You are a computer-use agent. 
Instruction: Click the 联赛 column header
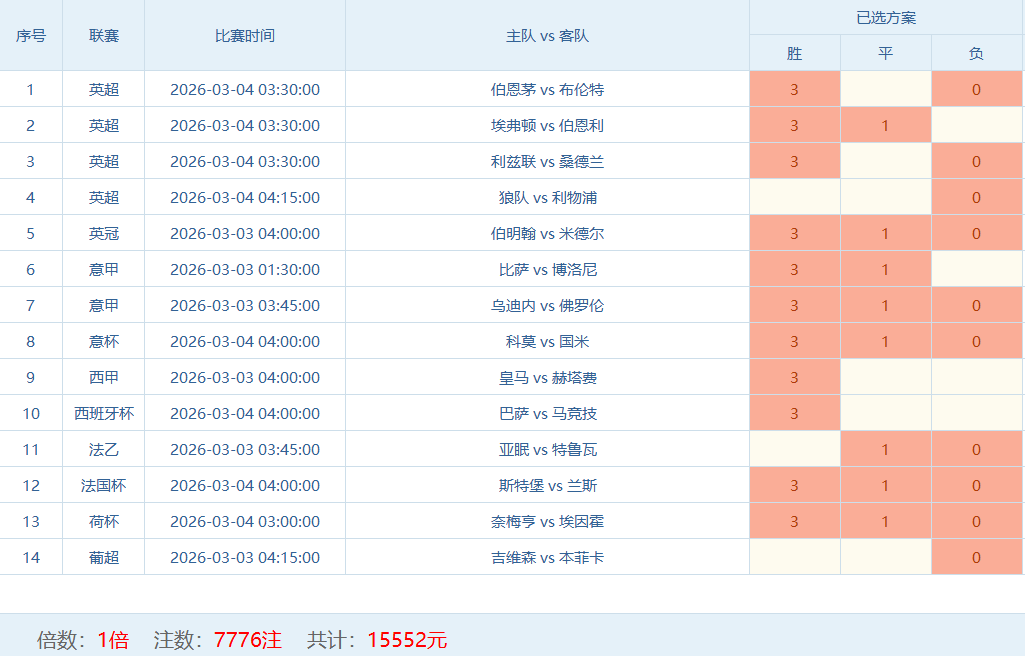coord(103,36)
